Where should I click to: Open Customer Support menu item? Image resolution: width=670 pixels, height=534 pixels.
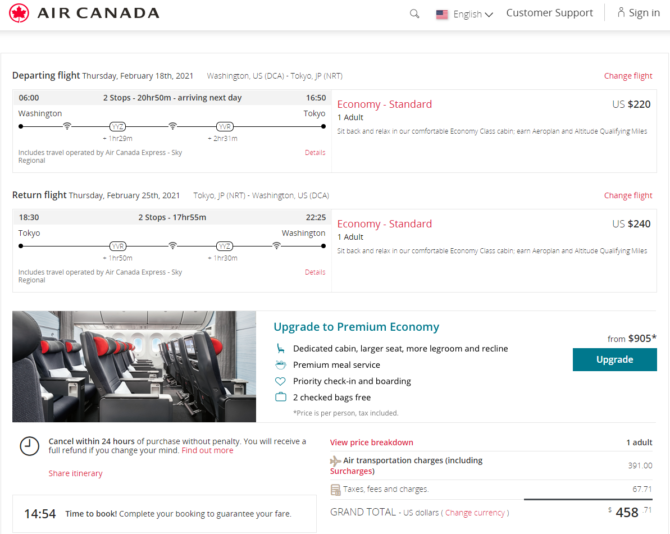550,13
